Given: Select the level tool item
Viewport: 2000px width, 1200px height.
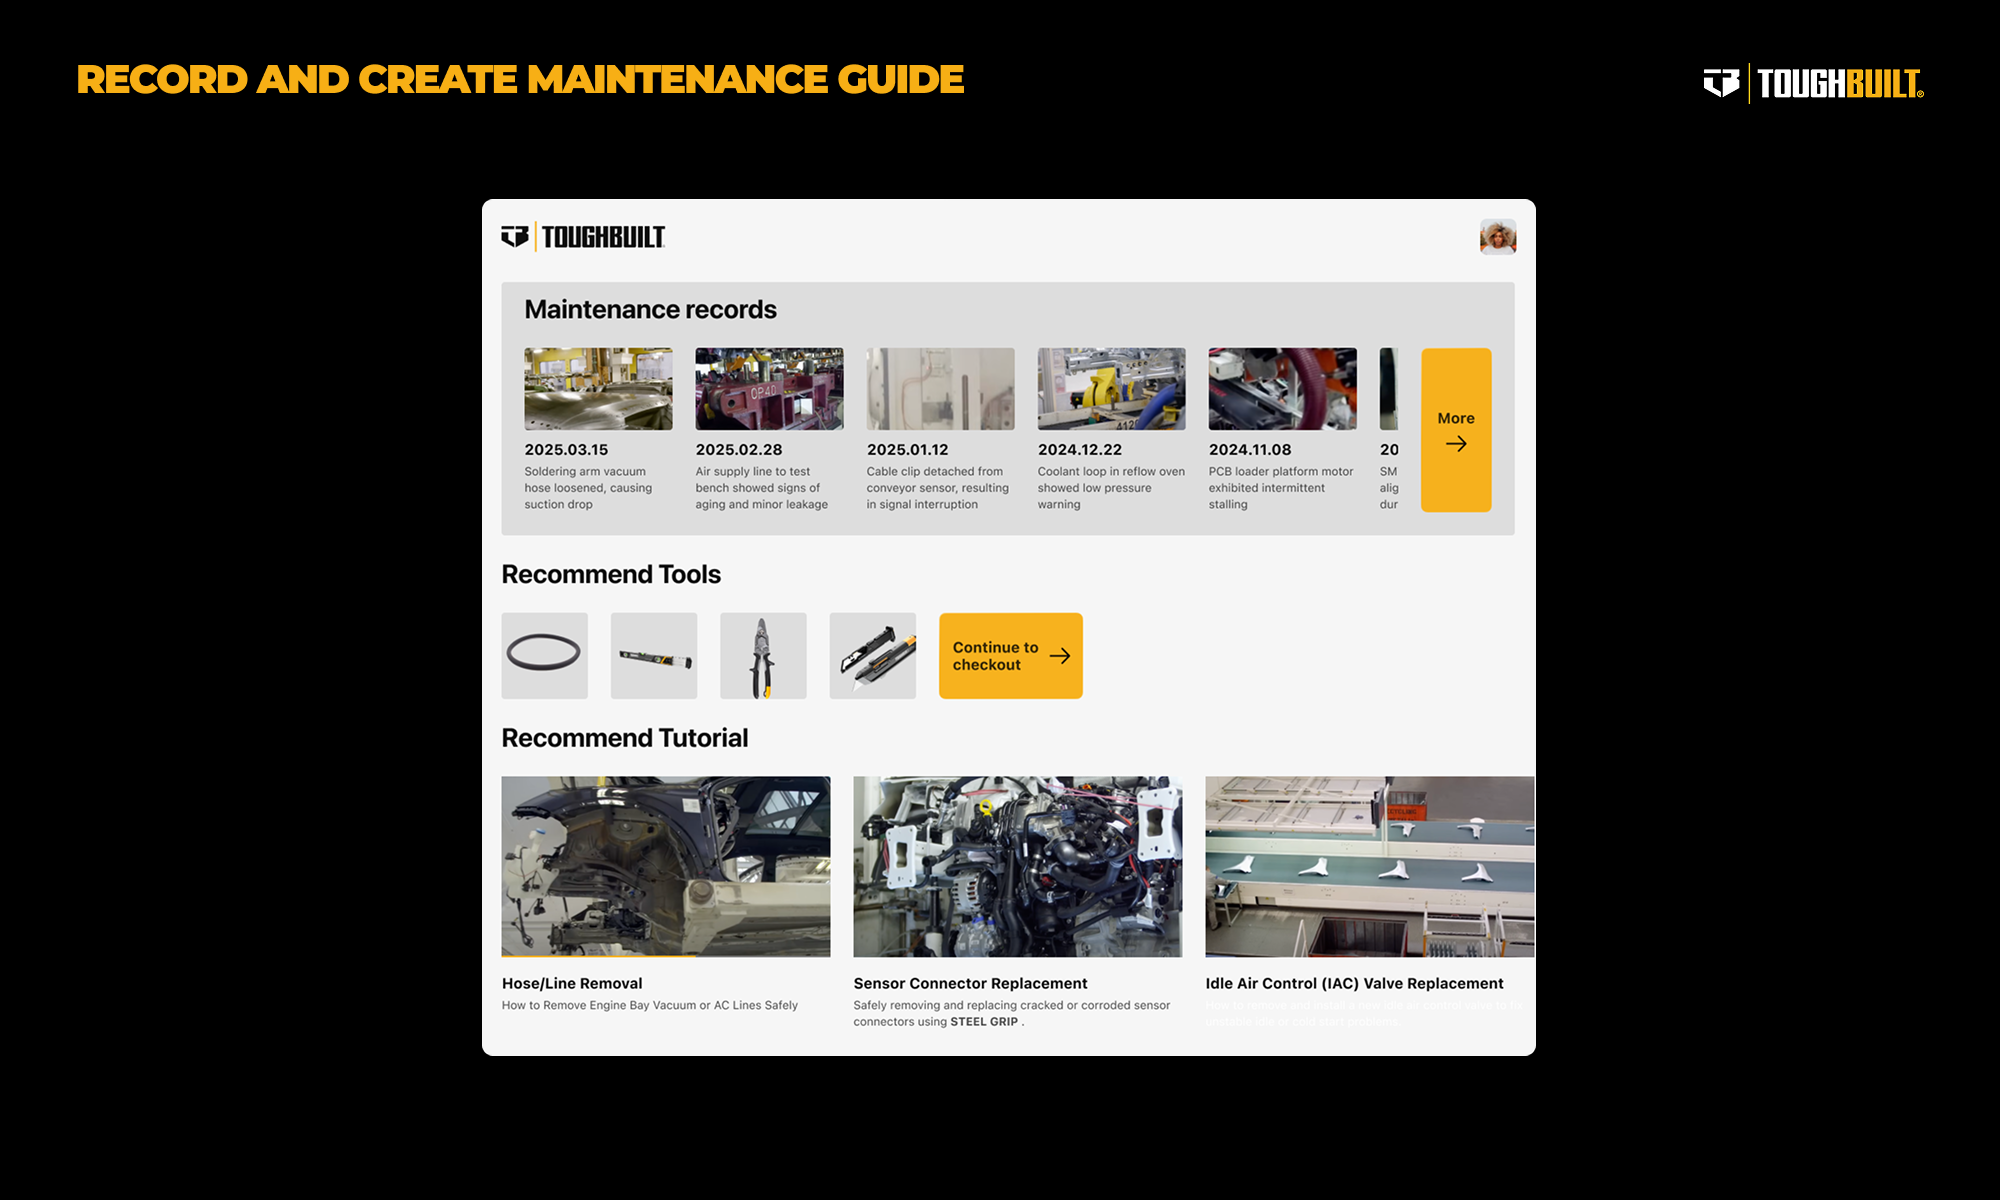Looking at the screenshot, I should coord(653,655).
